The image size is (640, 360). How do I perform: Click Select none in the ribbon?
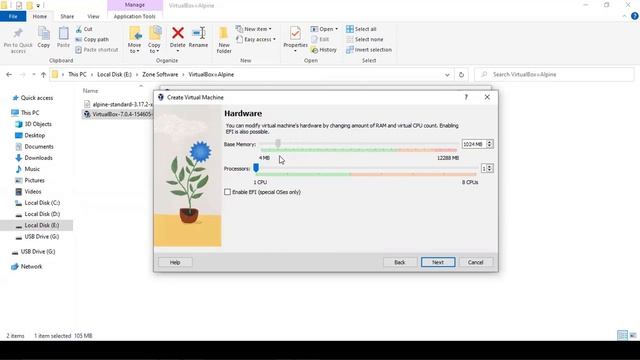[x=364, y=40]
